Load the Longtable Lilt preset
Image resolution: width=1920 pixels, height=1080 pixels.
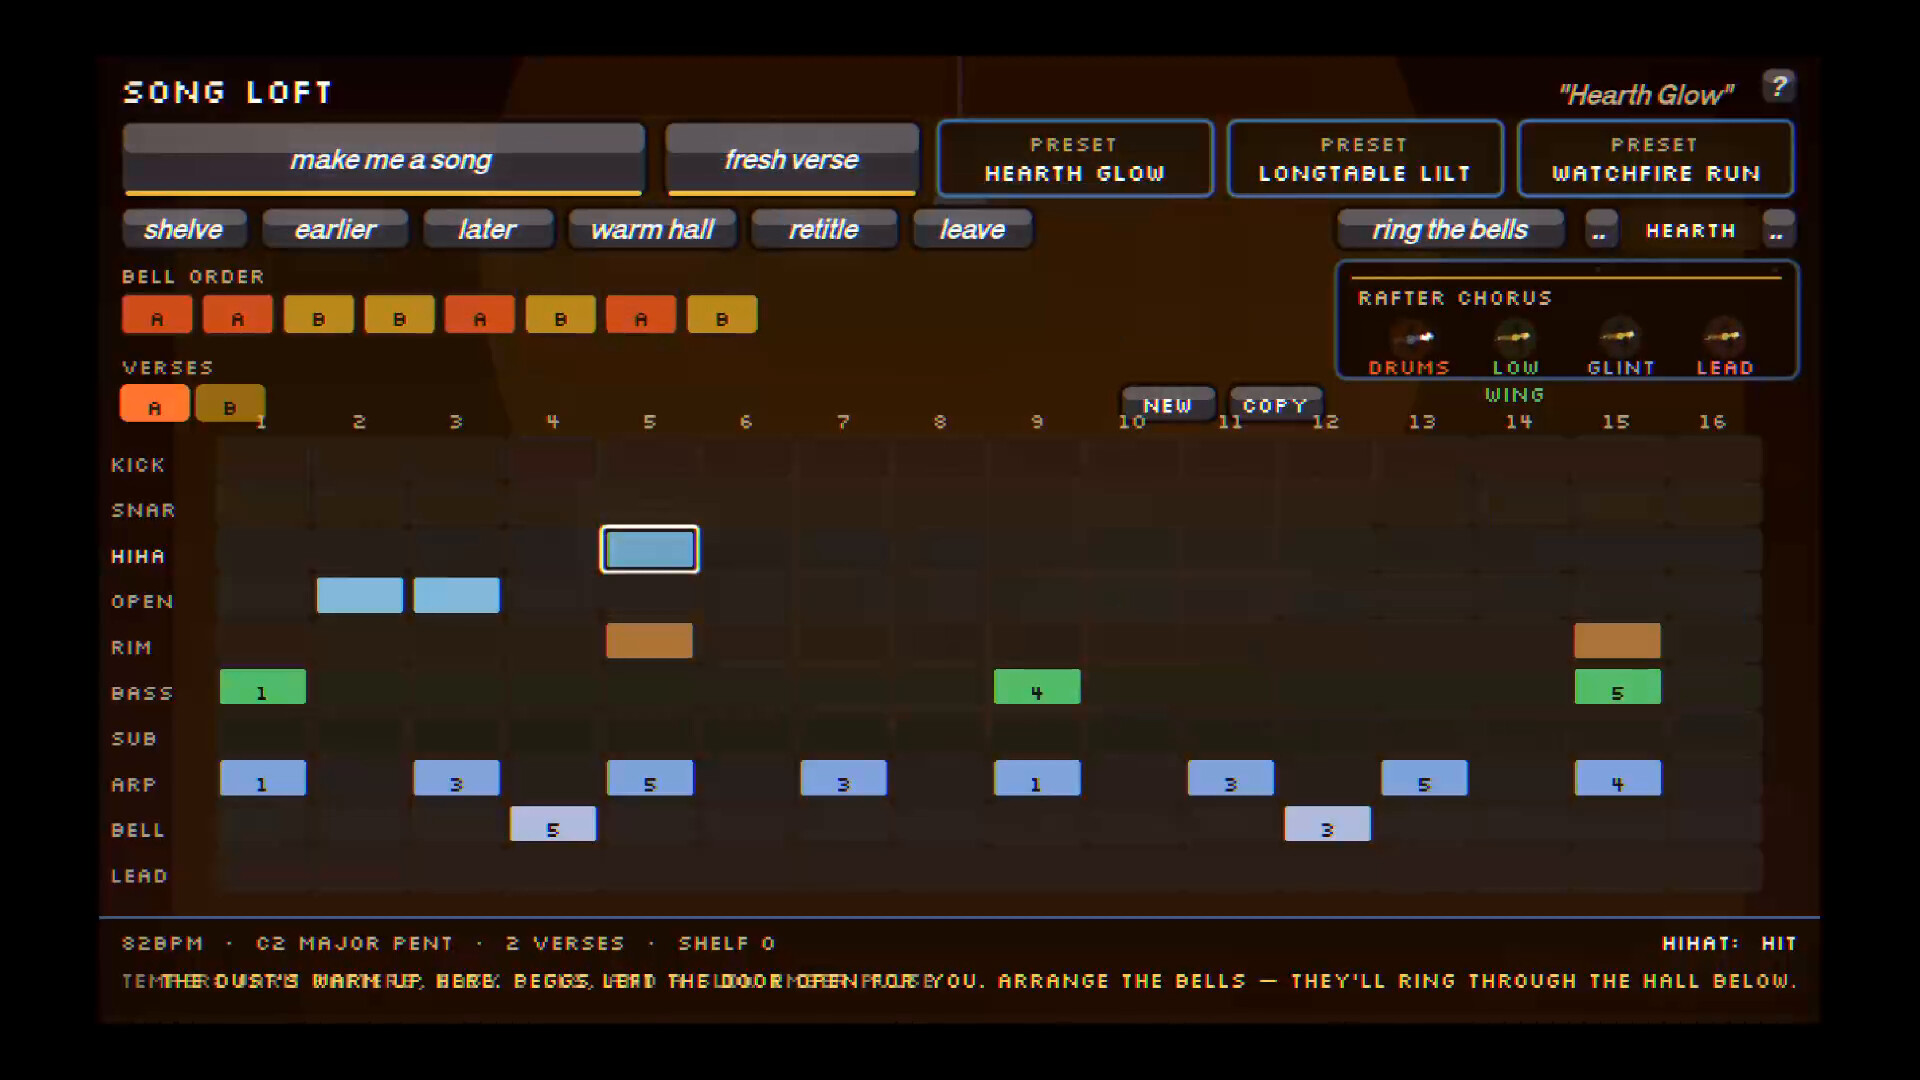(x=1365, y=159)
